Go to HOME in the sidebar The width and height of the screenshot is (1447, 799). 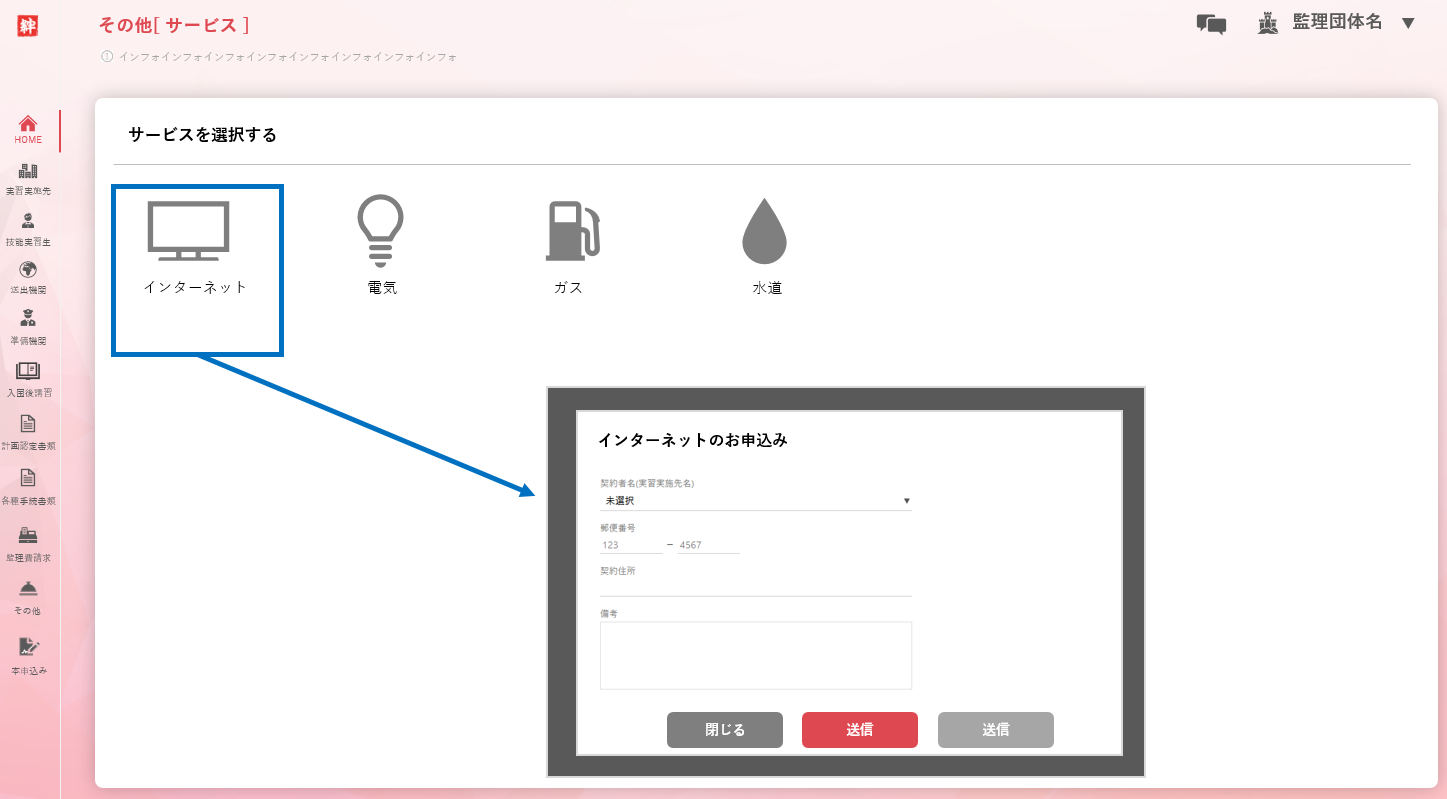(x=28, y=130)
